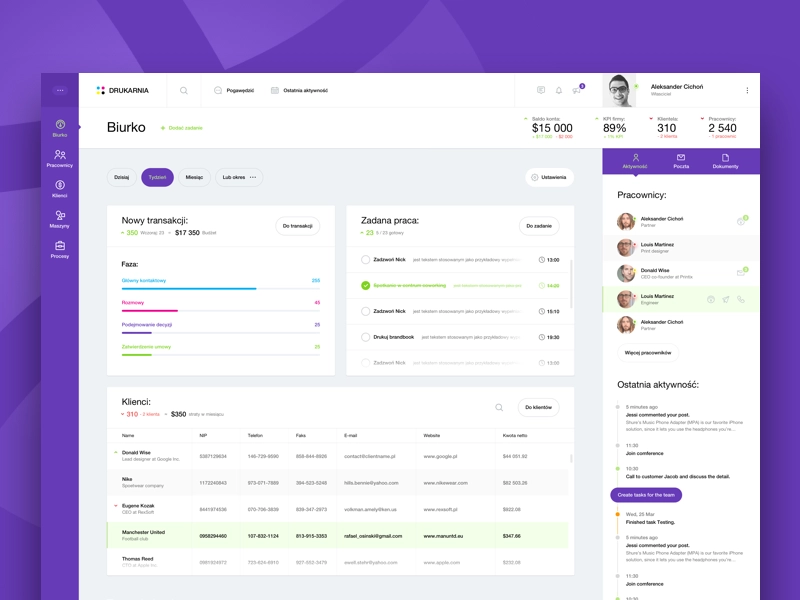The height and width of the screenshot is (600, 800).
Task: Open Ustawienia settings button
Action: pos(549,177)
